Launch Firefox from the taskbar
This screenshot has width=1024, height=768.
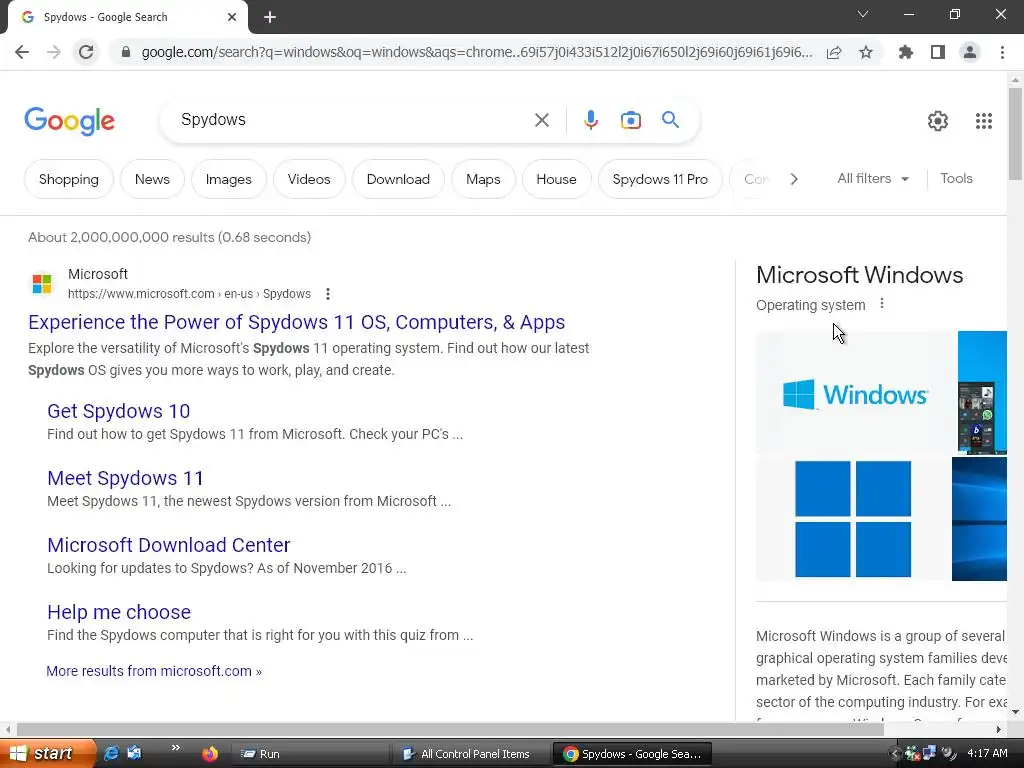pos(210,754)
